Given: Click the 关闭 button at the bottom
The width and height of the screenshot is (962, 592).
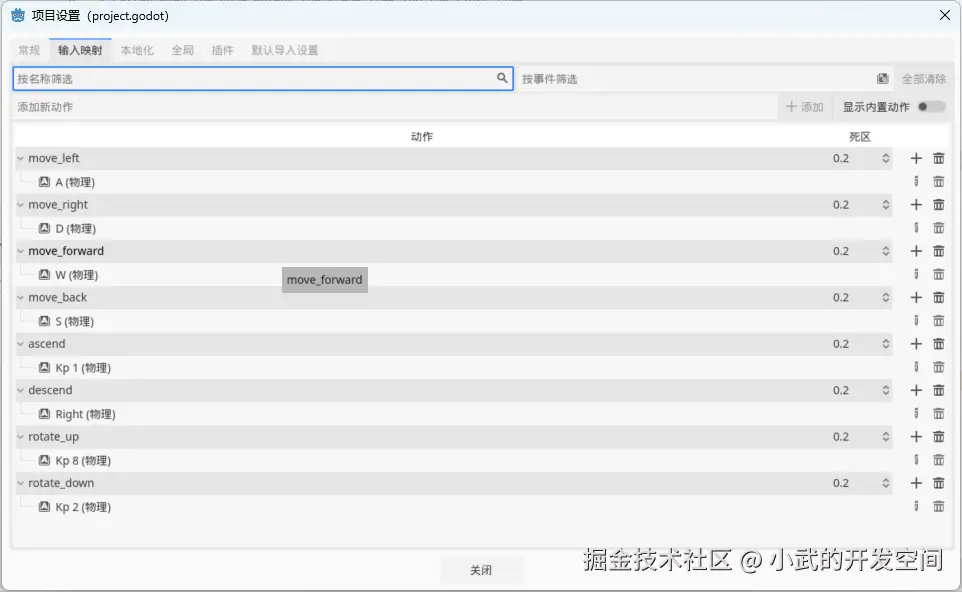Looking at the screenshot, I should [482, 570].
